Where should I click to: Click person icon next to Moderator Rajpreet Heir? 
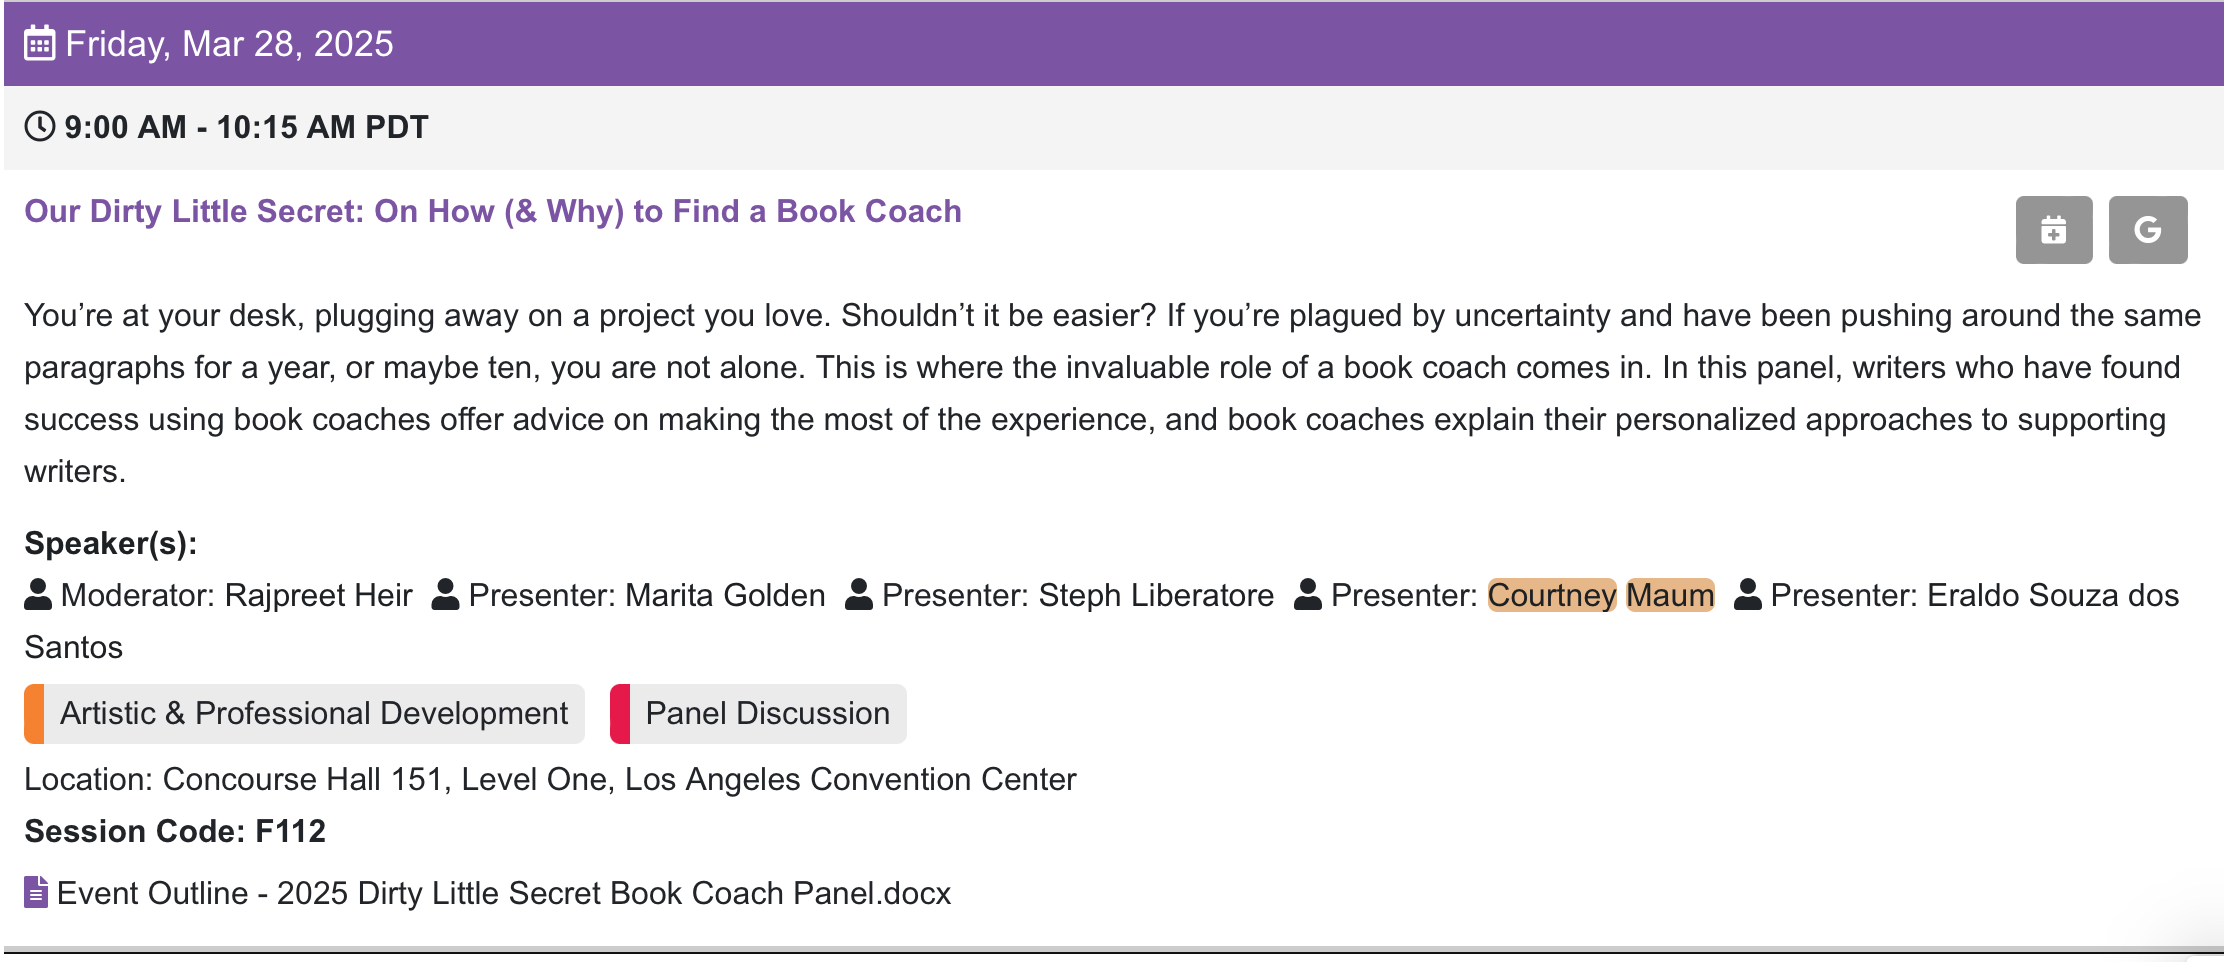point(38,595)
